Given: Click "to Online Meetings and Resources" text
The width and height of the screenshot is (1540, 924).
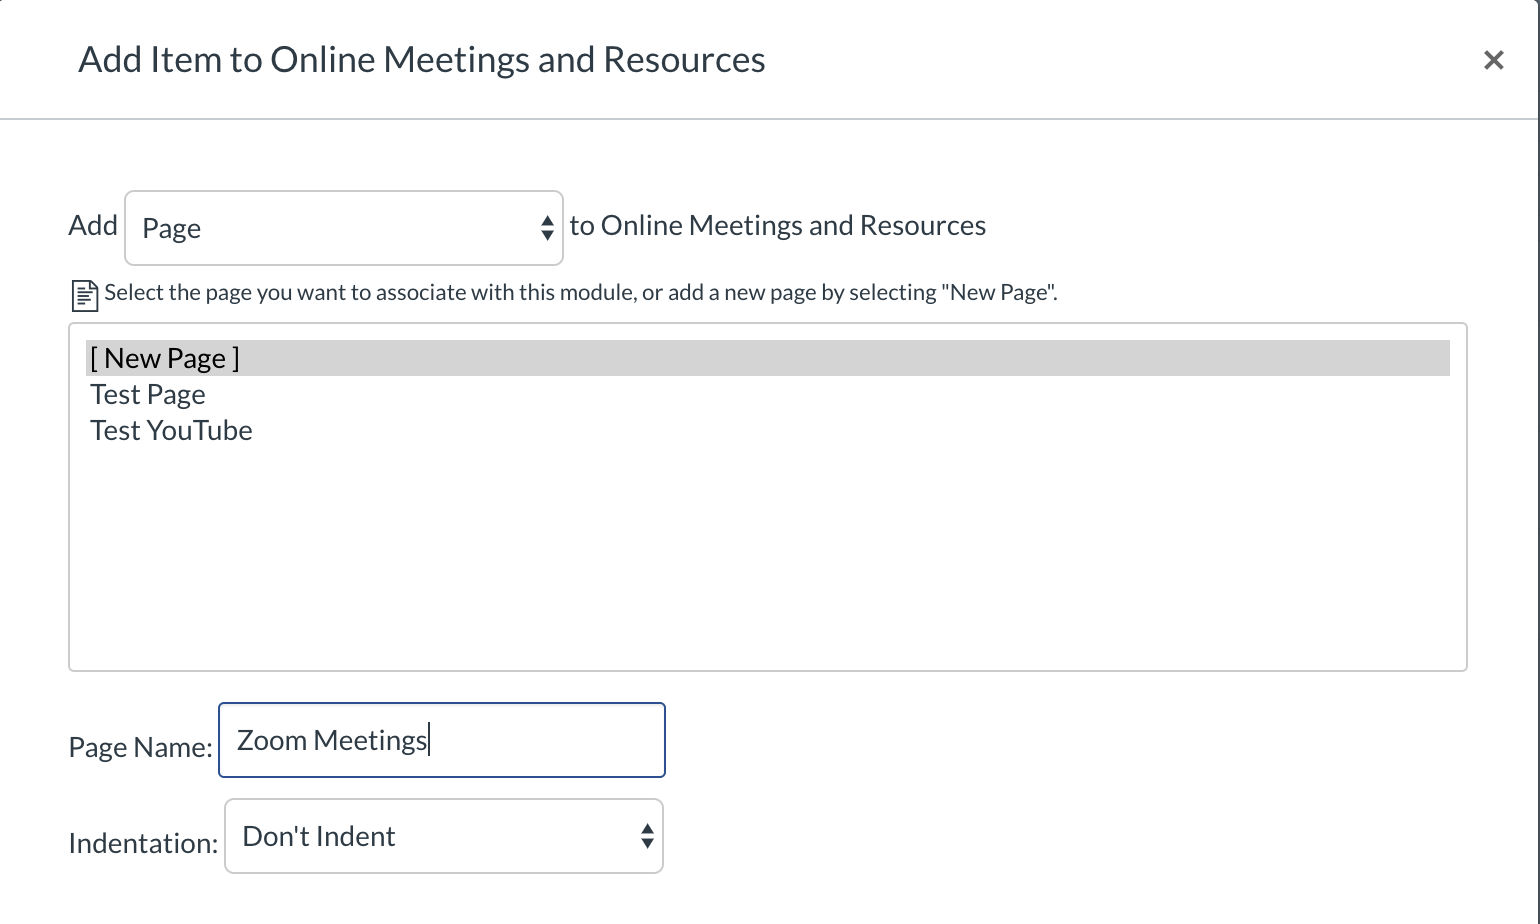Looking at the screenshot, I should (777, 225).
